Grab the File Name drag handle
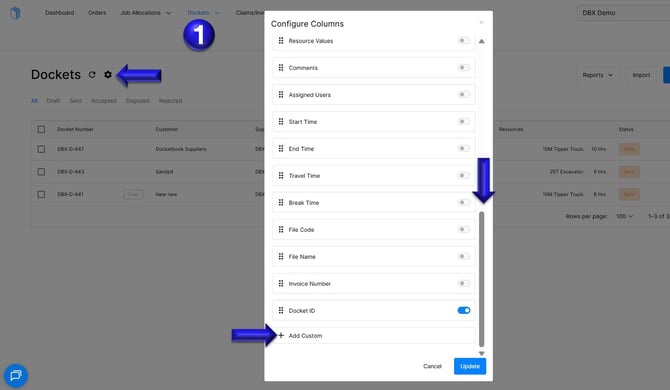 (281, 256)
